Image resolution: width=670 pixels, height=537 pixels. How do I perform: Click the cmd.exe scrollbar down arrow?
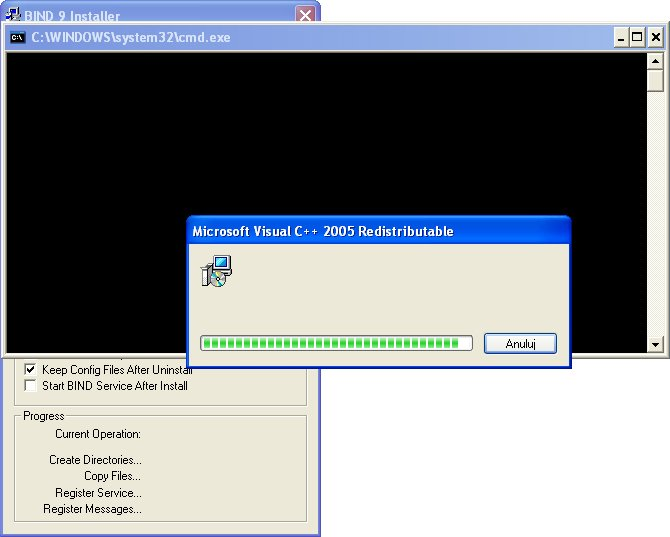pos(655,344)
